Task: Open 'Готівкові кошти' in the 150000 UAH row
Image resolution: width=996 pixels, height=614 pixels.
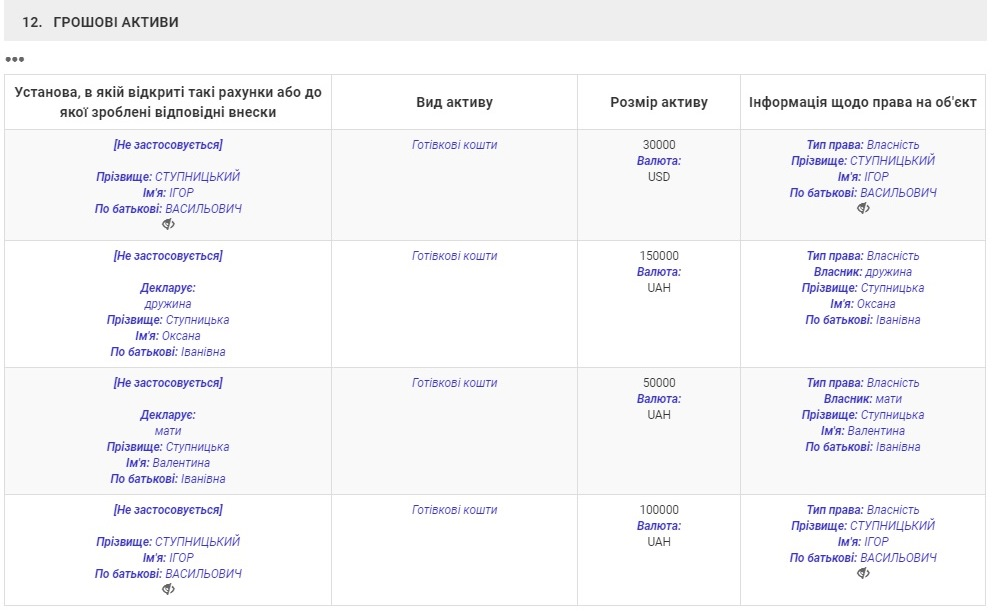Action: pyautogui.click(x=454, y=256)
